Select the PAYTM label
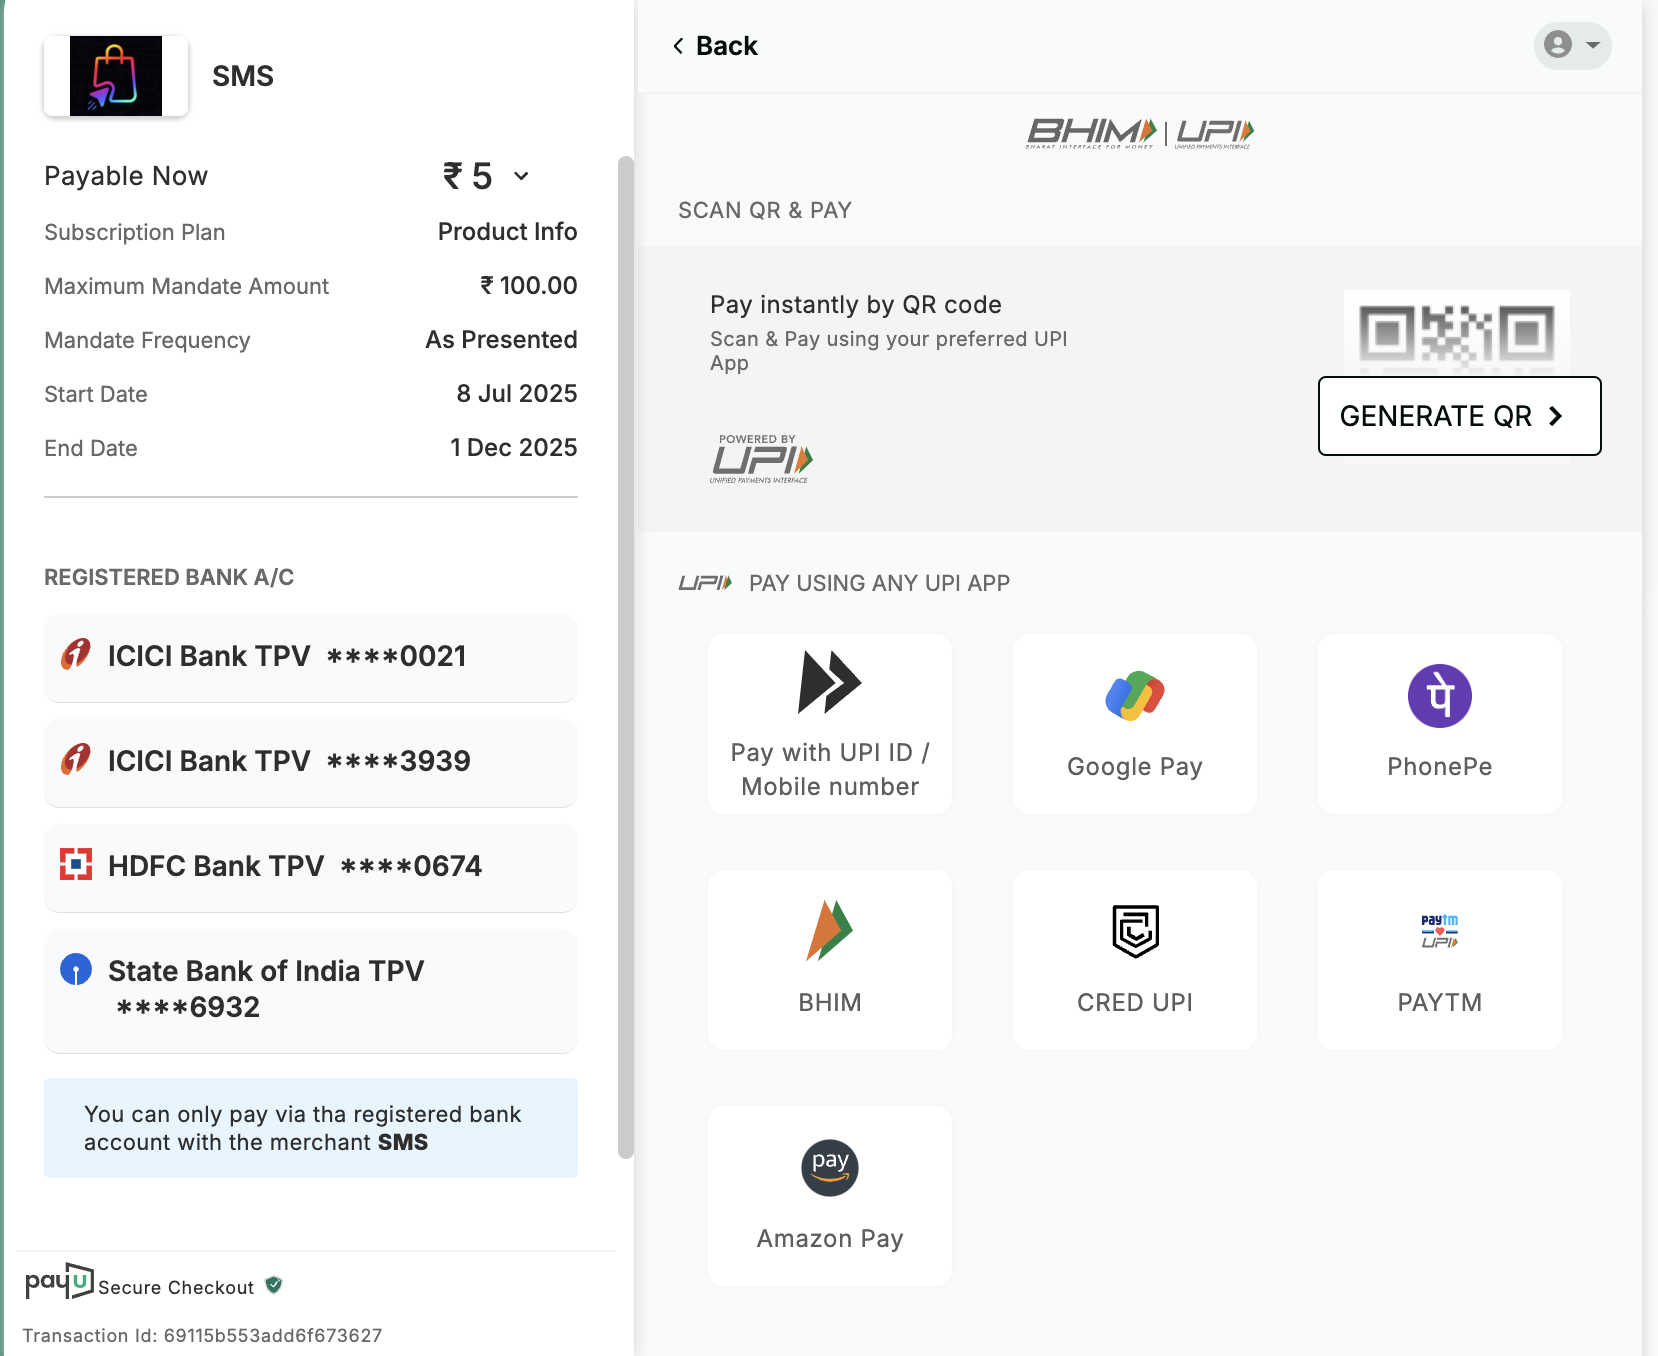 point(1440,1002)
